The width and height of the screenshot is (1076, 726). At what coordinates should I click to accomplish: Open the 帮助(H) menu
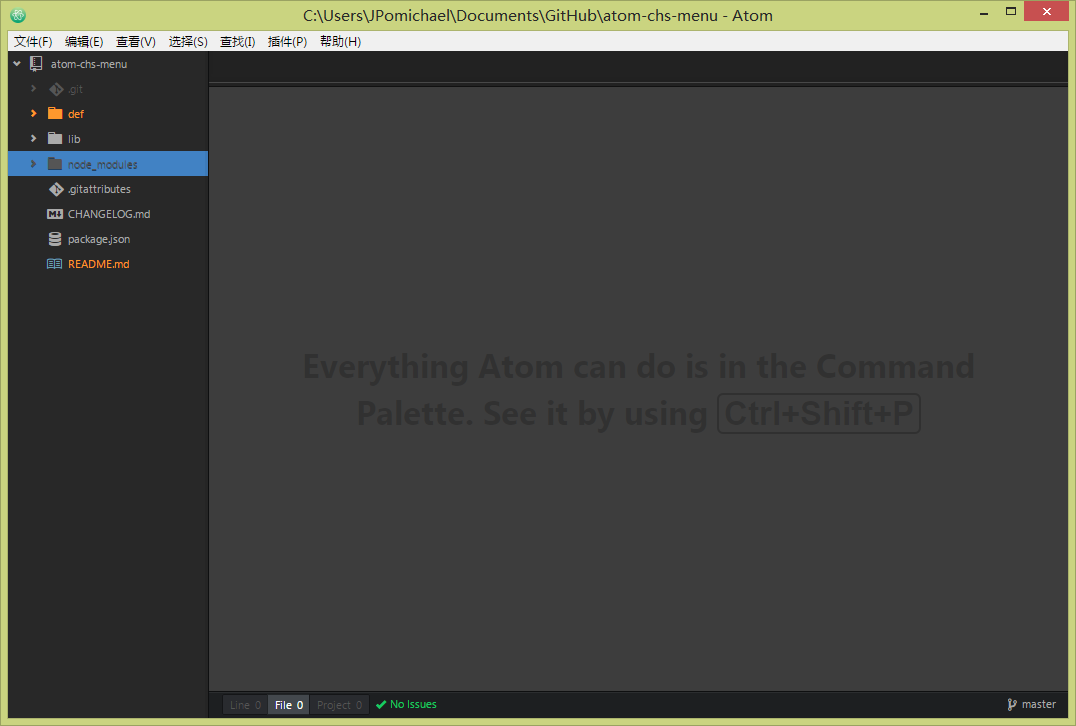pos(340,41)
